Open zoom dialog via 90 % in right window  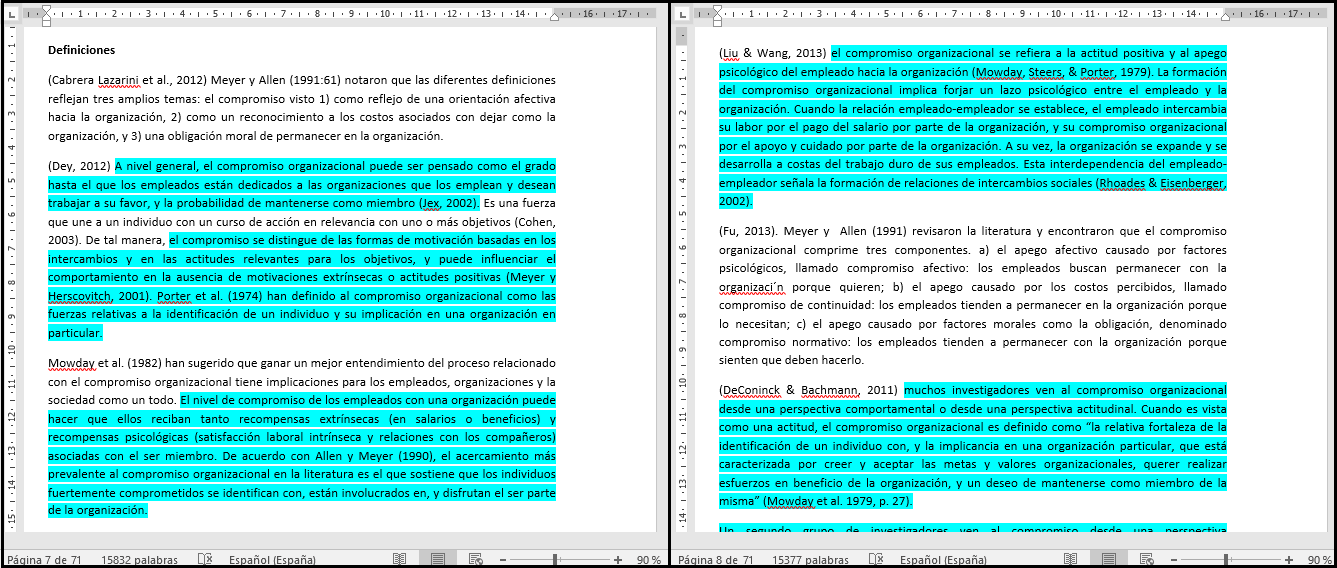(x=1319, y=559)
